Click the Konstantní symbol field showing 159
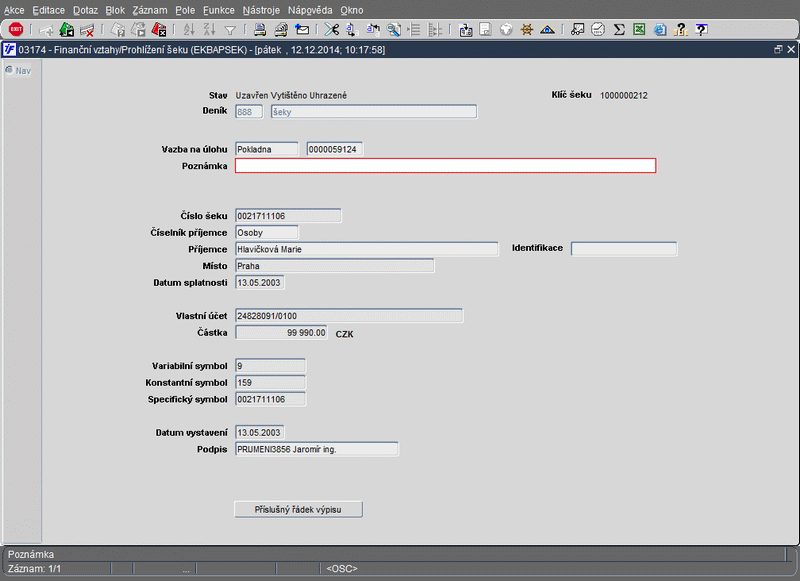 [270, 383]
